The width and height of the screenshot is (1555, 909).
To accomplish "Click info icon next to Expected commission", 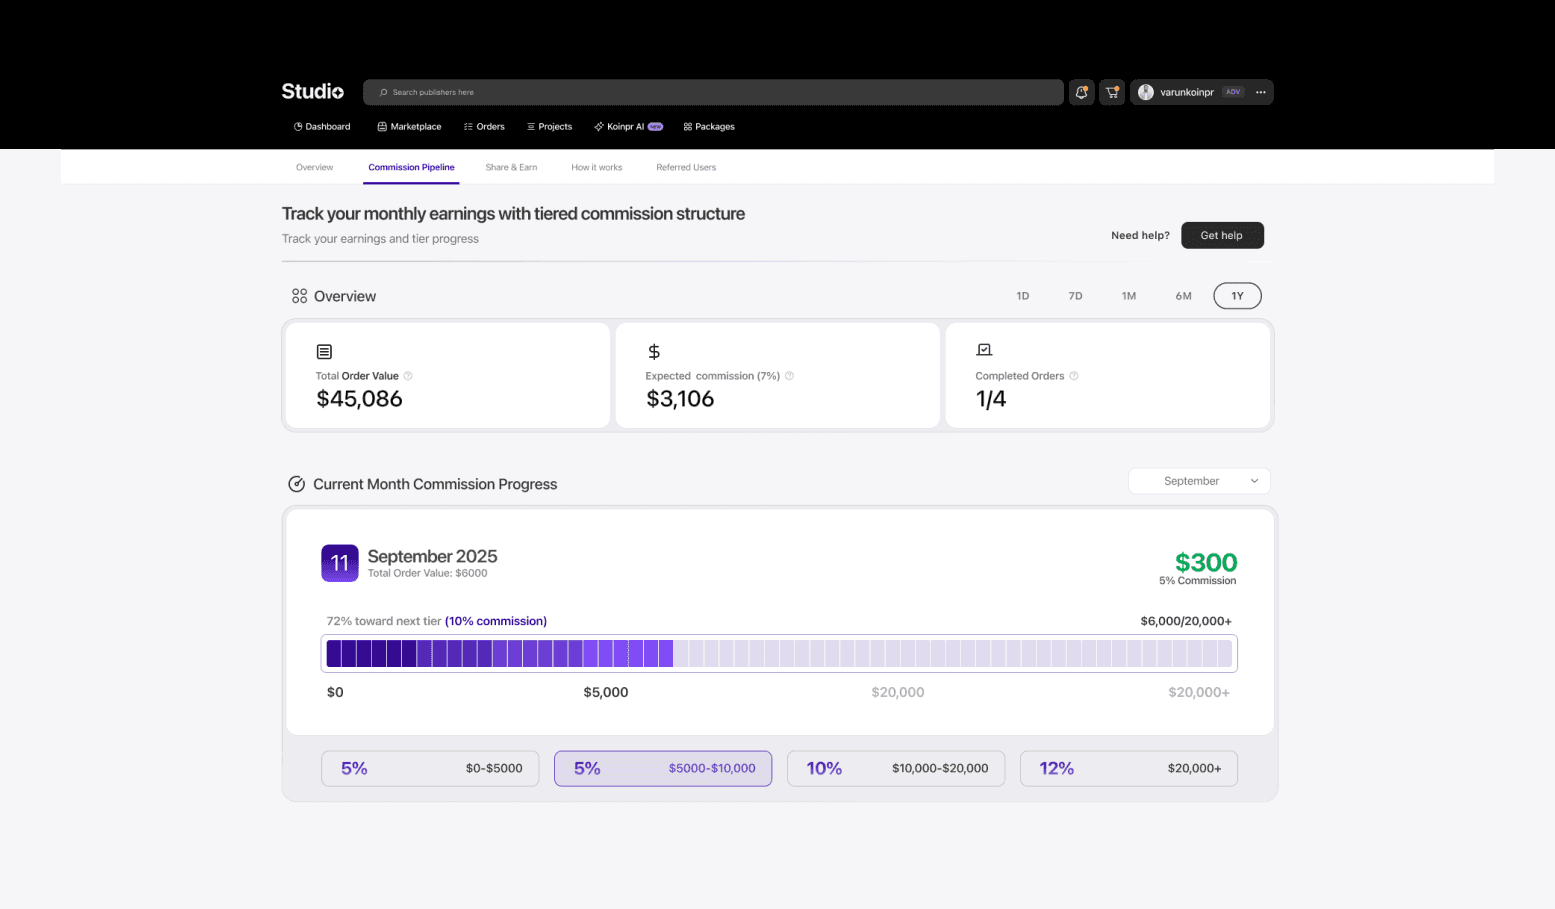I will pyautogui.click(x=789, y=376).
